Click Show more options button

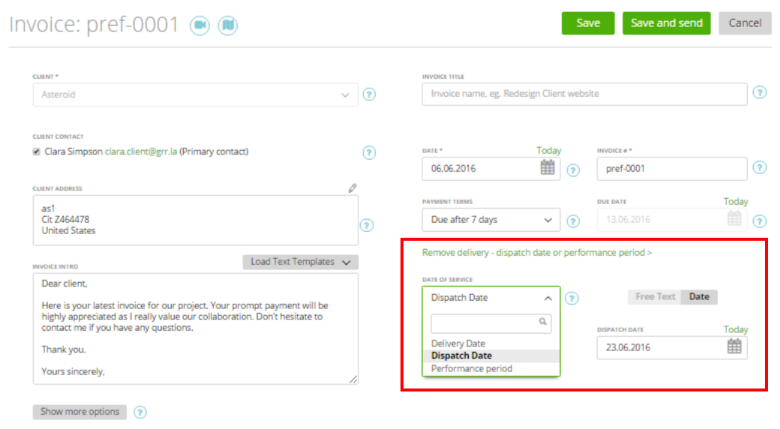[80, 412]
